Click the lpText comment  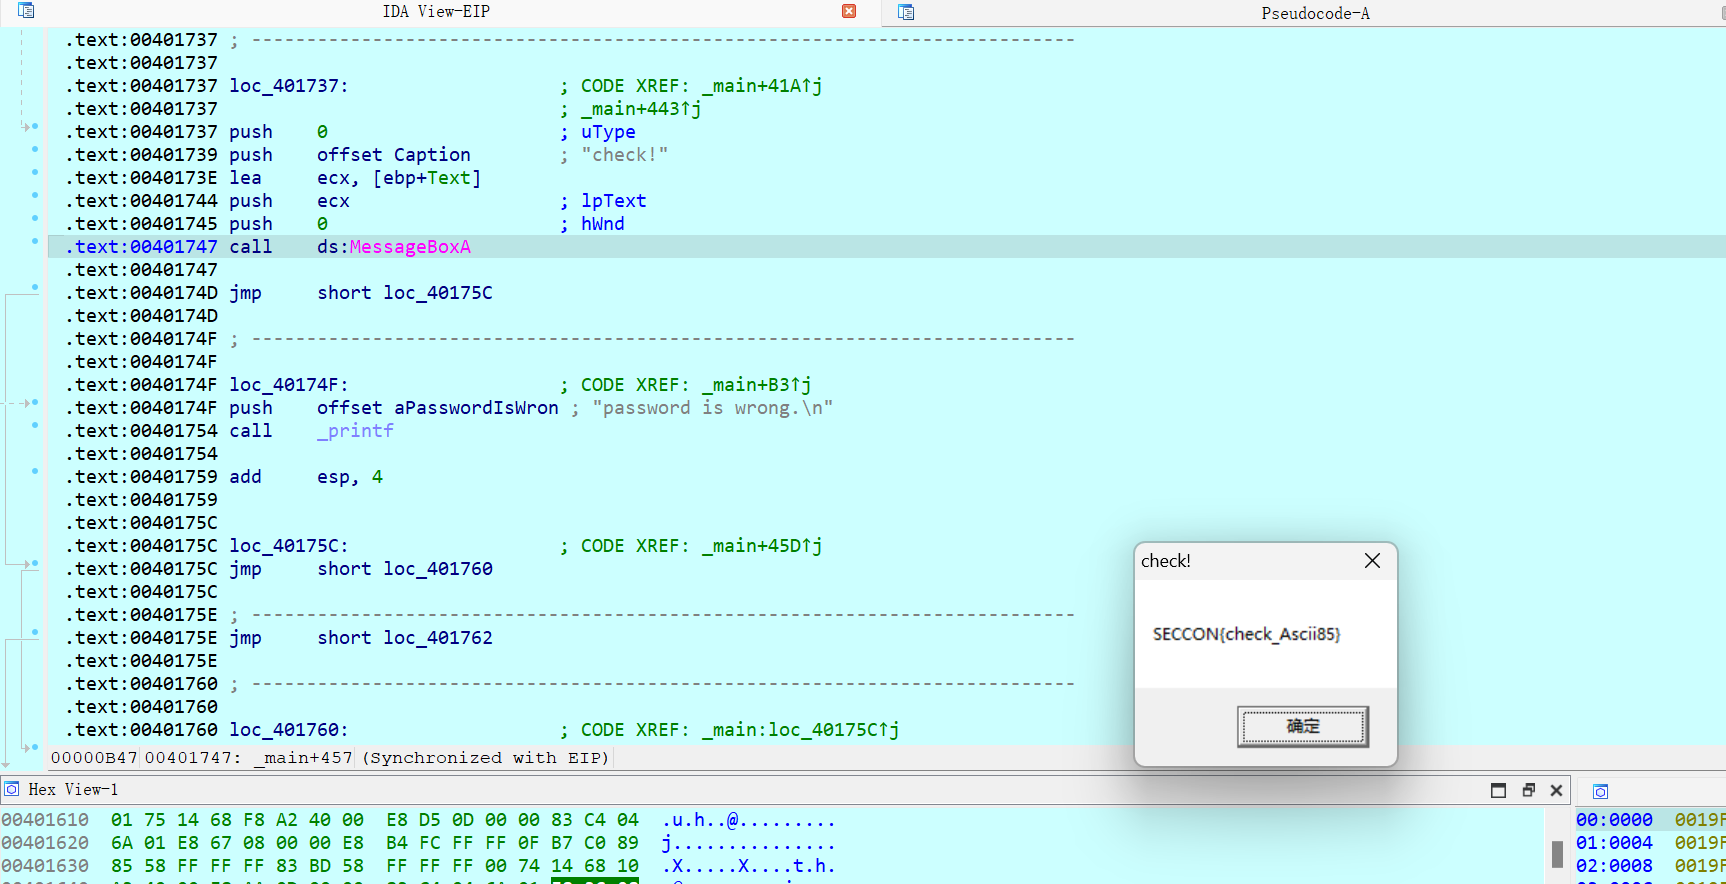point(614,201)
